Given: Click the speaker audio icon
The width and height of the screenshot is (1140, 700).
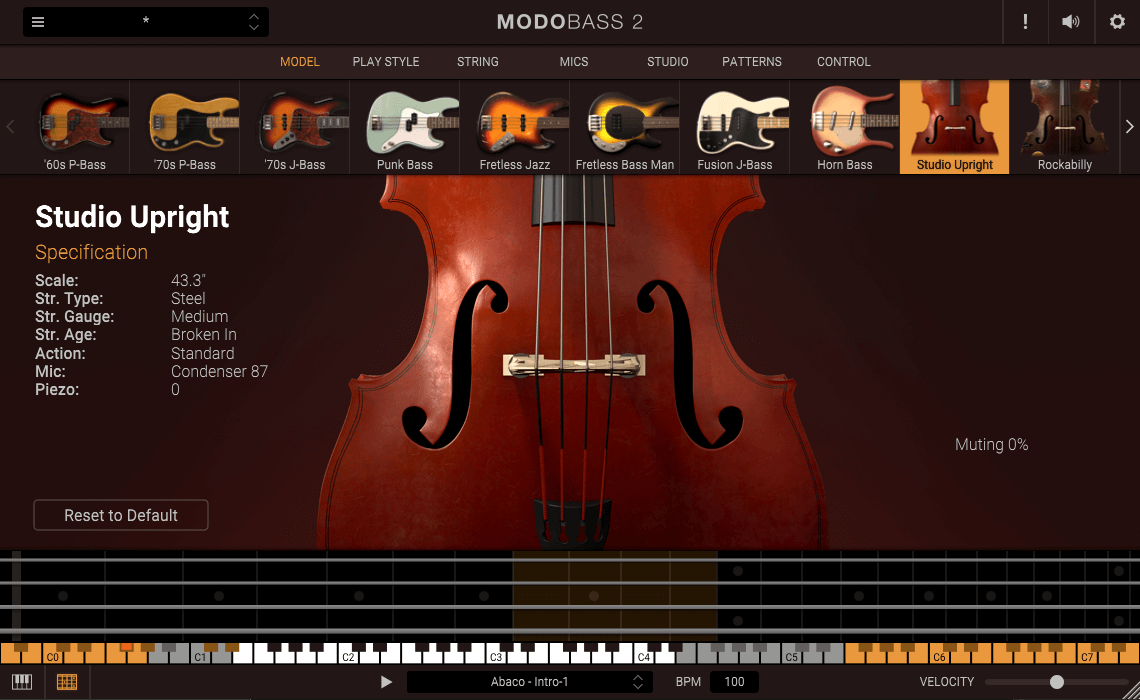Looking at the screenshot, I should [x=1070, y=22].
